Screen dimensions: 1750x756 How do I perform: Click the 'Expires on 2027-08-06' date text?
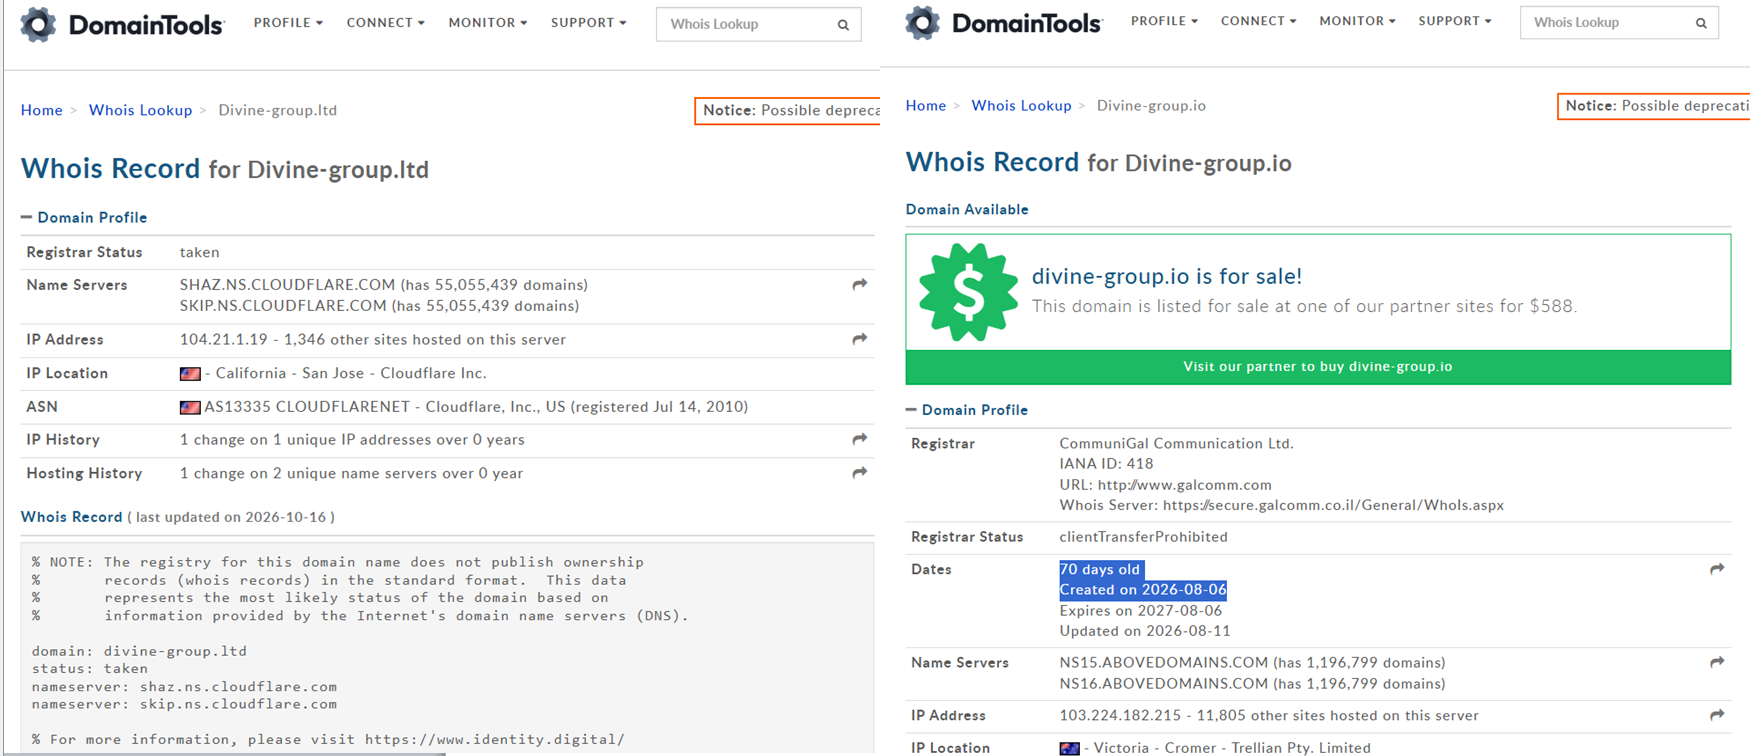(x=1141, y=611)
